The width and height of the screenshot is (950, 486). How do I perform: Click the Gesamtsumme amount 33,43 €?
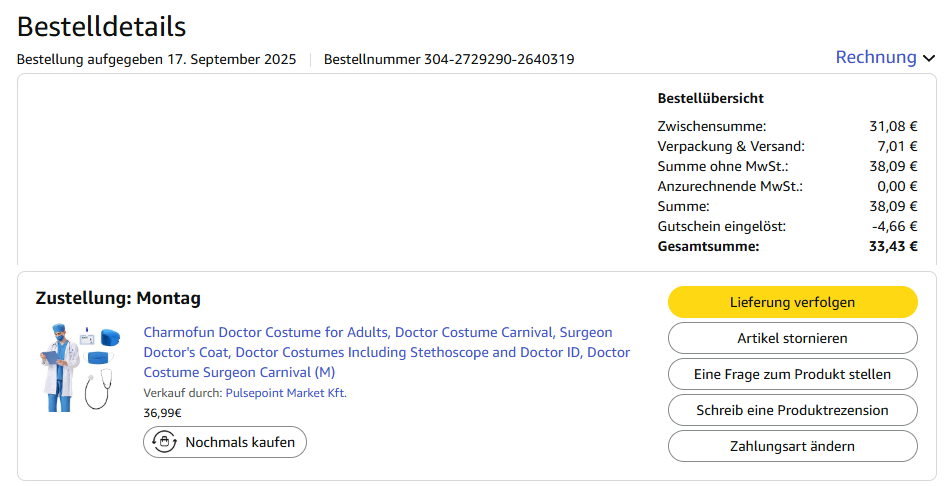coord(893,246)
